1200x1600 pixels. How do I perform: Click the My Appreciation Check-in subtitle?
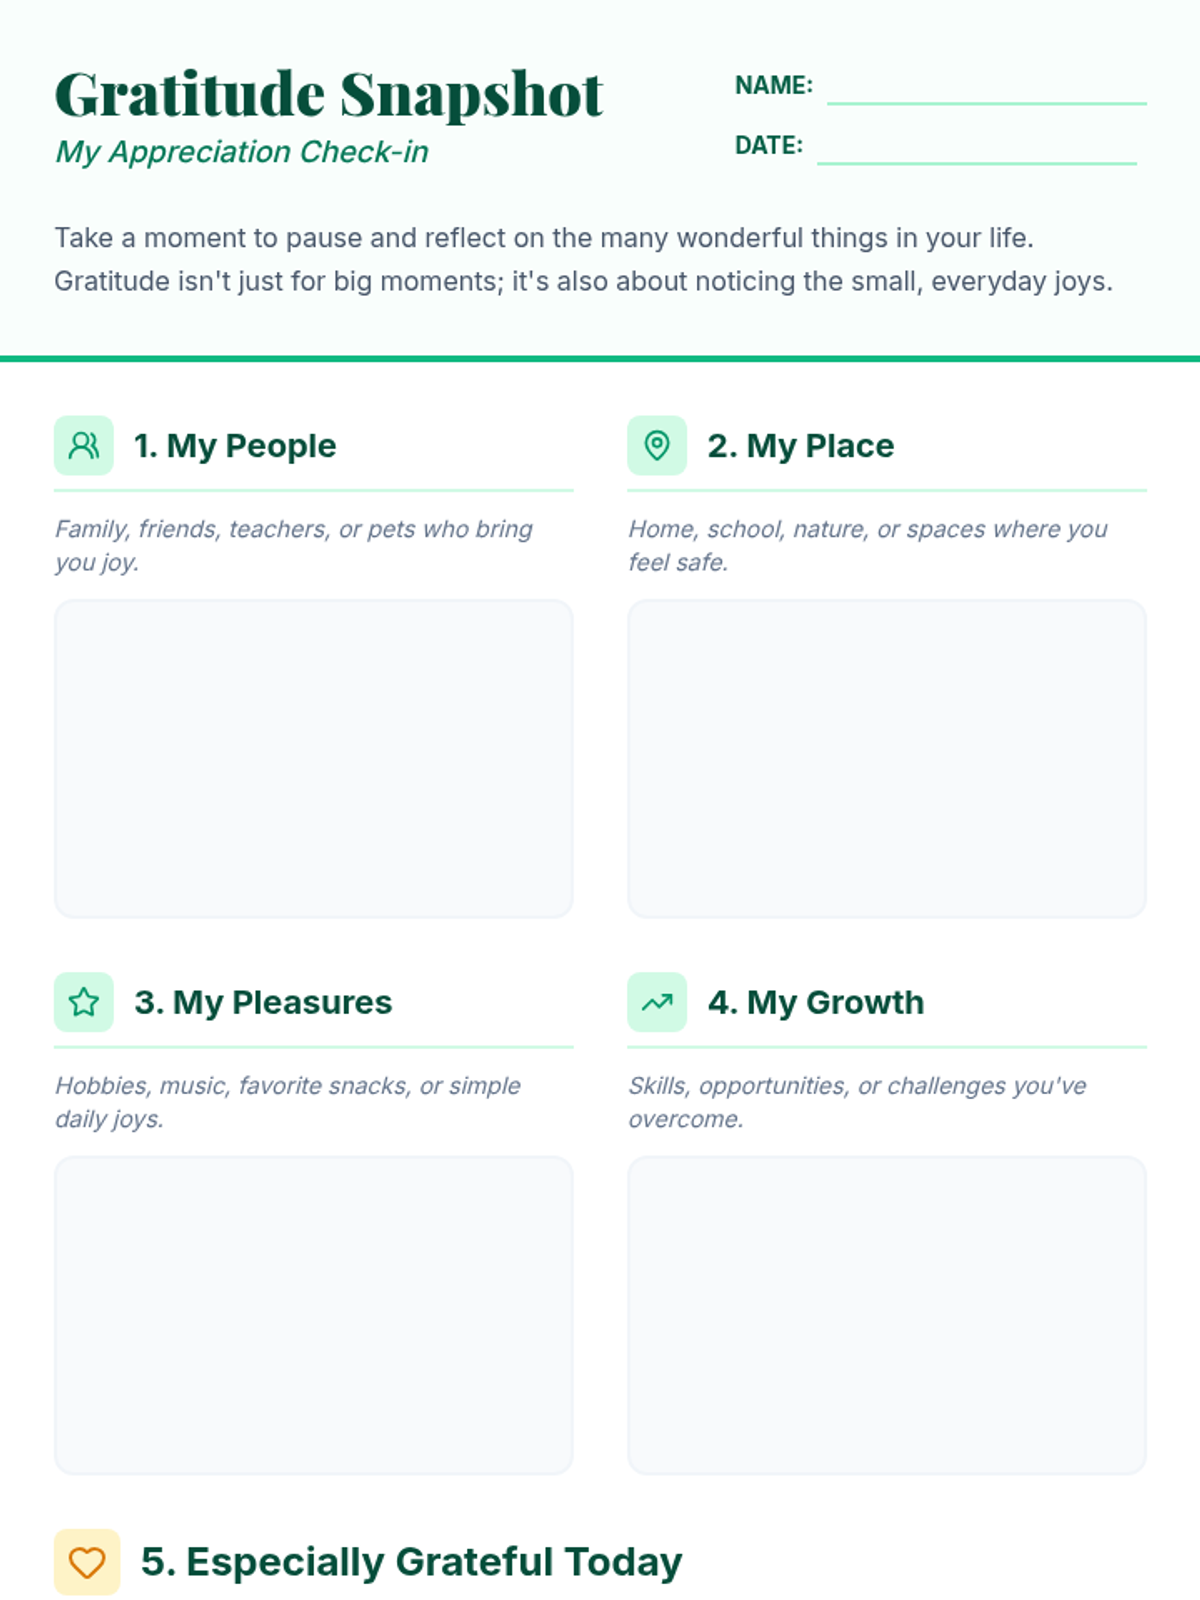coord(241,152)
